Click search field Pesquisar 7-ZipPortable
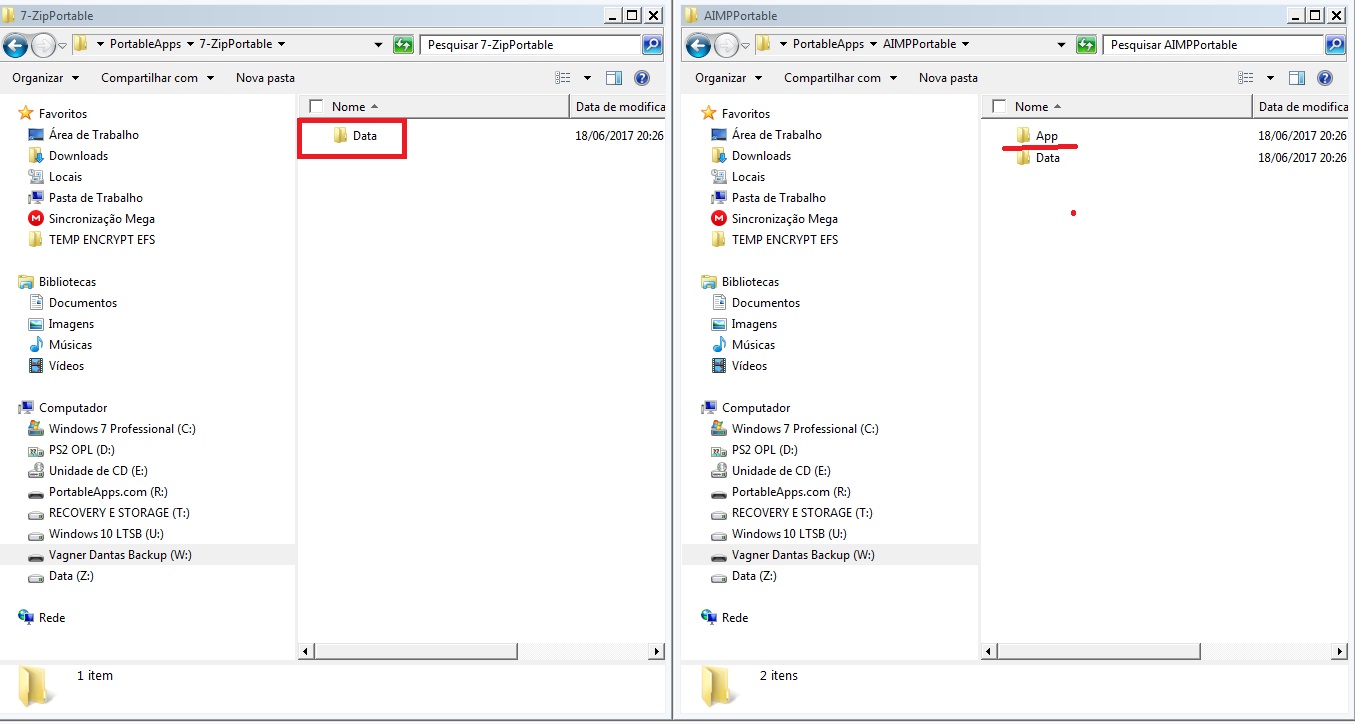This screenshot has height=724, width=1355. 531,45
